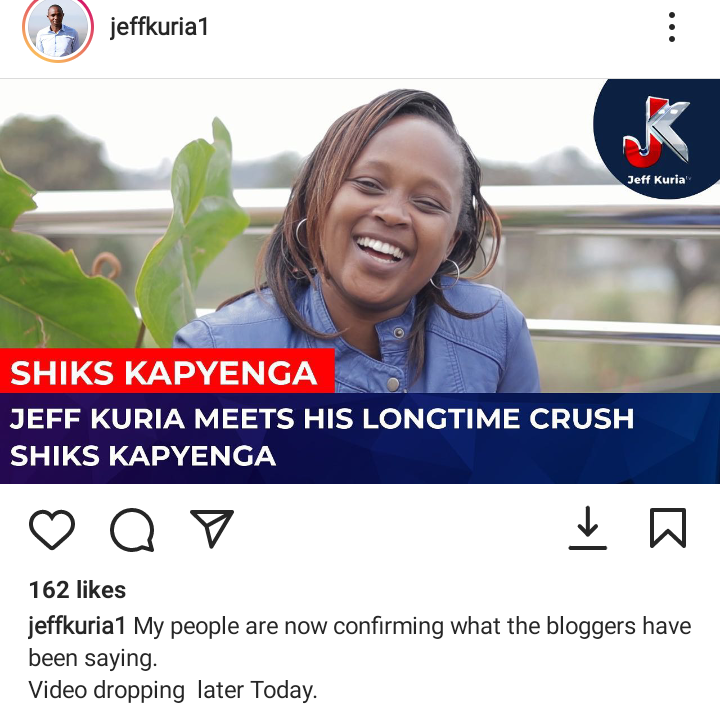Tap the blue headline banner on video
720x724 pixels.
tap(360, 438)
